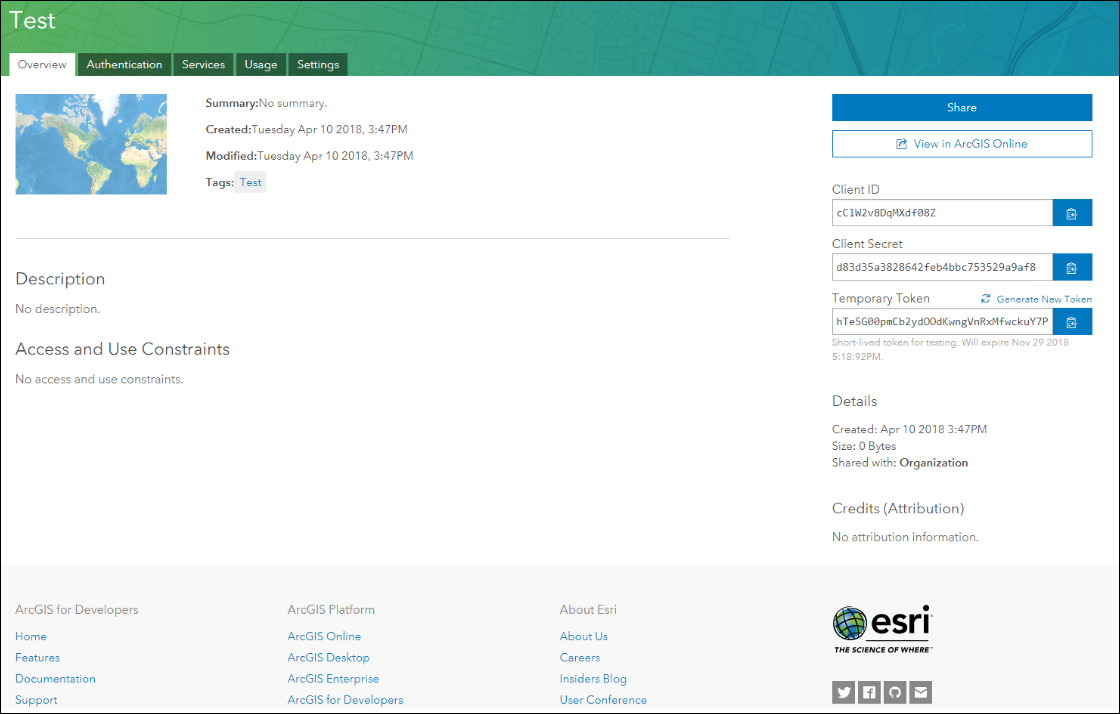Image resolution: width=1120 pixels, height=714 pixels.
Task: Open the GitHub icon in footer
Action: pyautogui.click(x=895, y=692)
